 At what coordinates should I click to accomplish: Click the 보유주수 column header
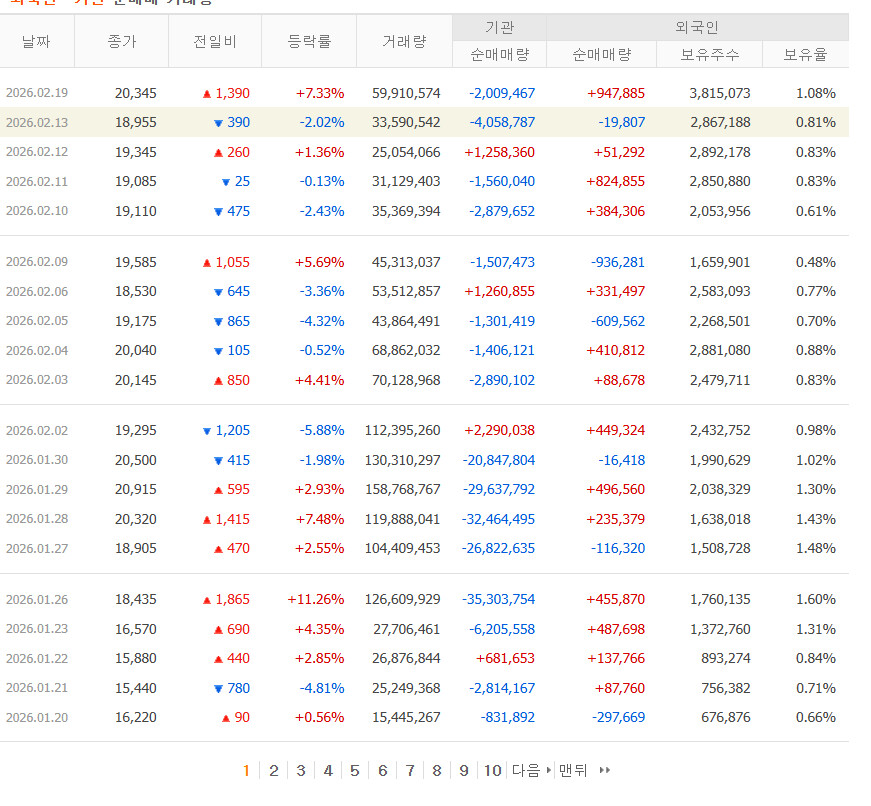coord(709,54)
